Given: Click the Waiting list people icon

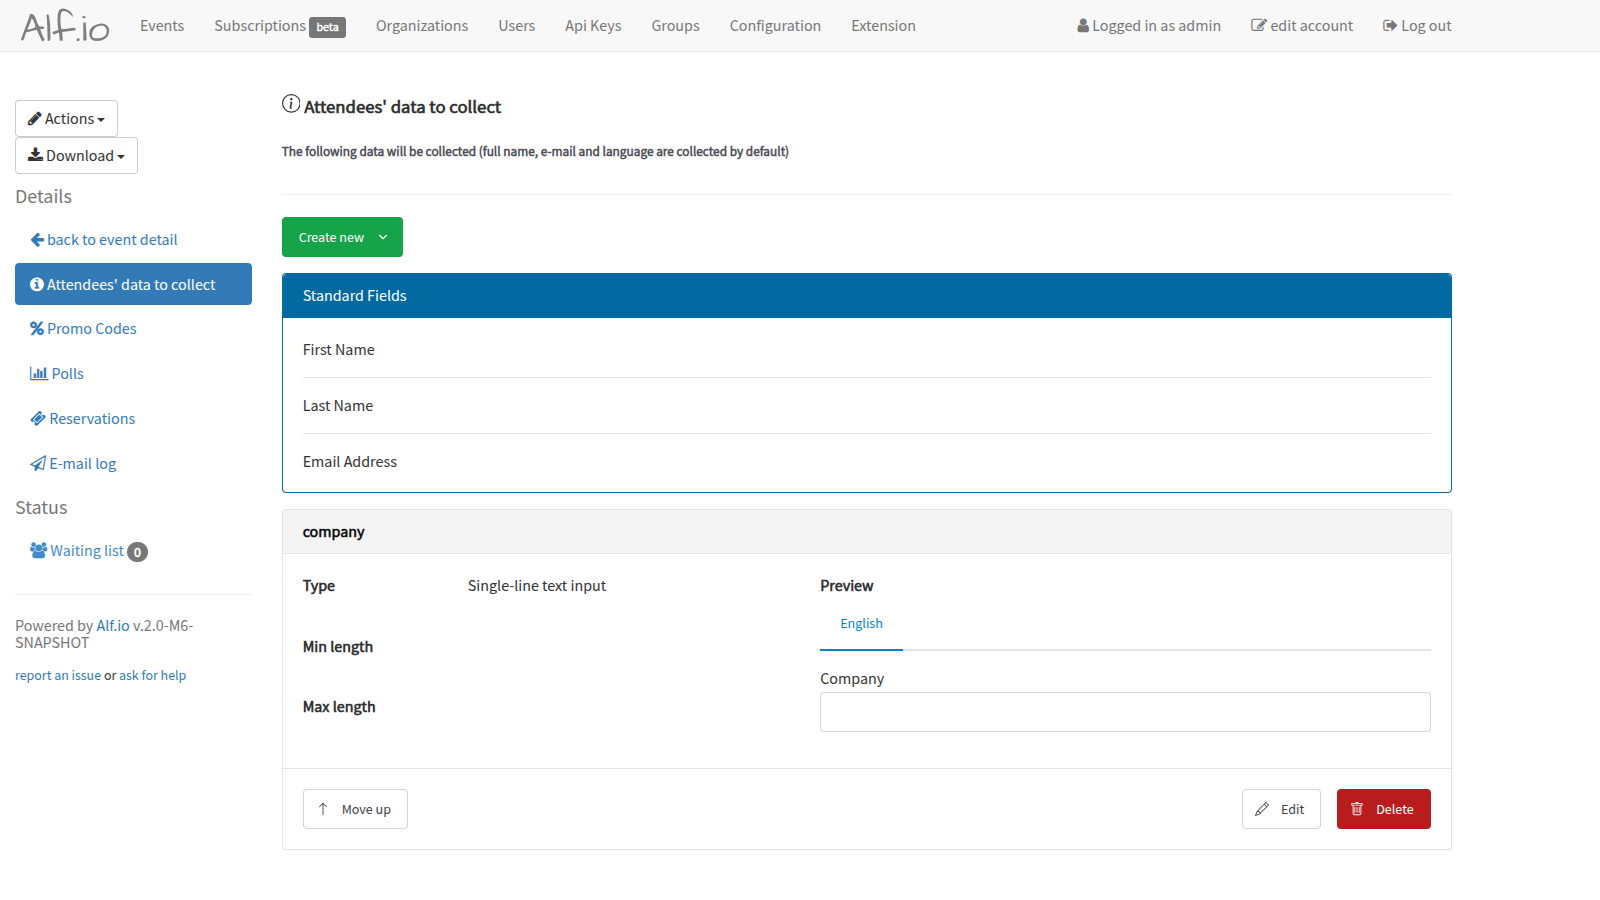Looking at the screenshot, I should click(x=39, y=551).
